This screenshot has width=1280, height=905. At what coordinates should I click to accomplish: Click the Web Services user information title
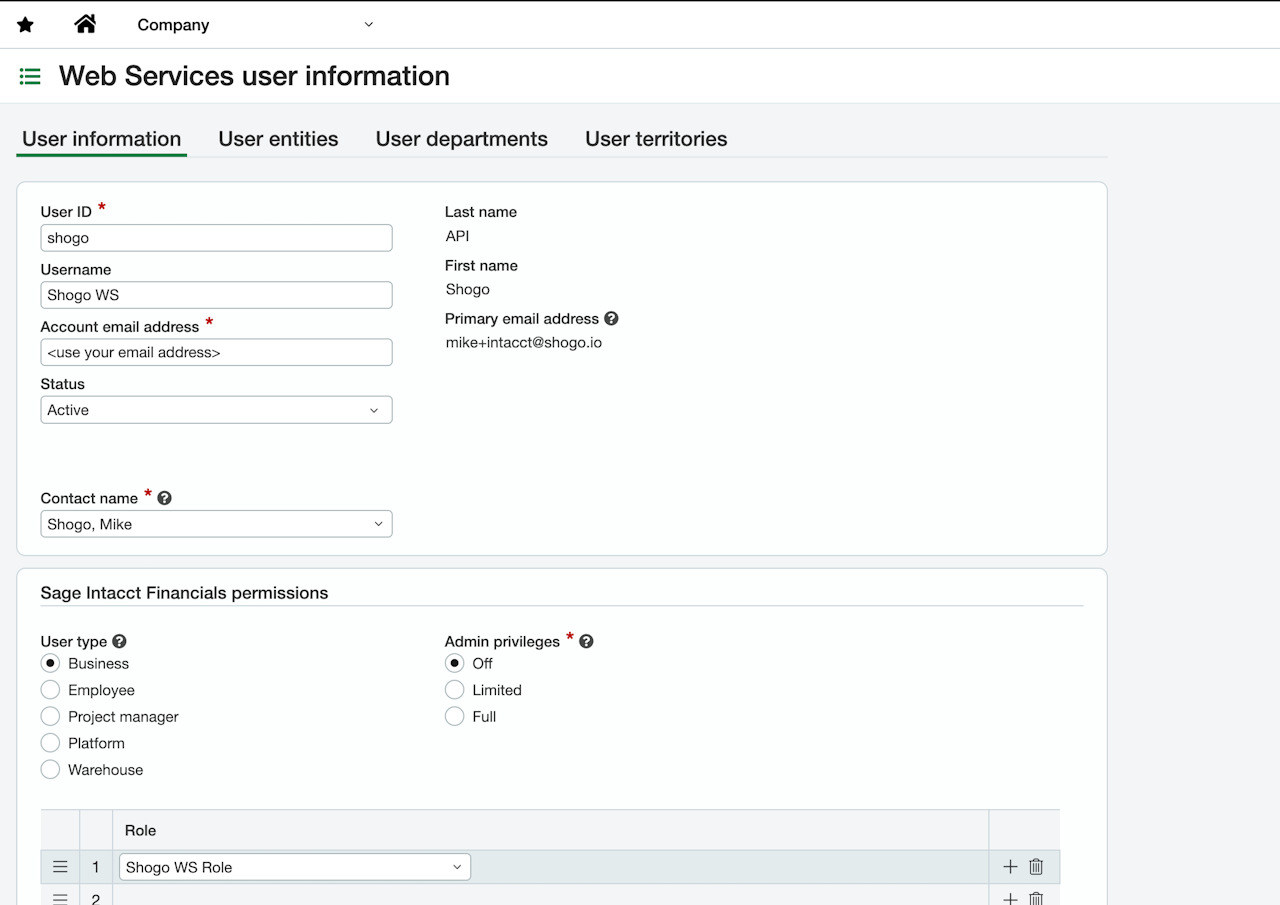(x=254, y=76)
